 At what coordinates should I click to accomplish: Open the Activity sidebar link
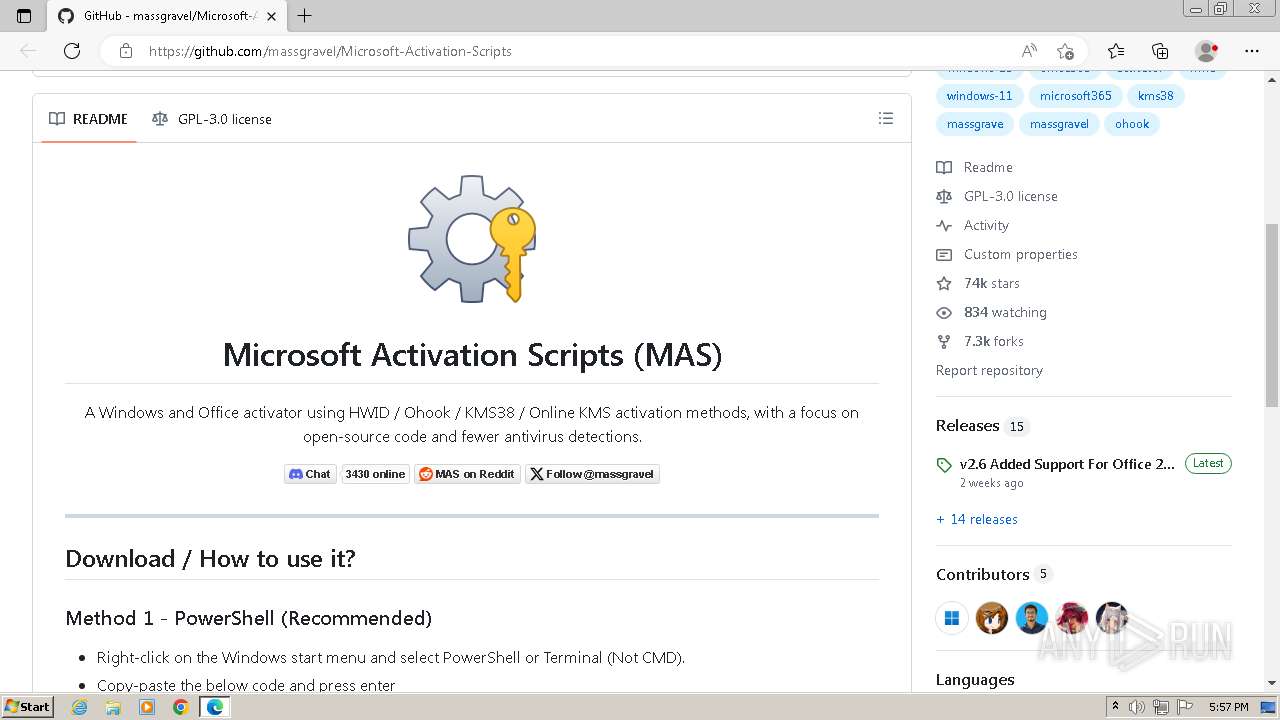coord(973,225)
